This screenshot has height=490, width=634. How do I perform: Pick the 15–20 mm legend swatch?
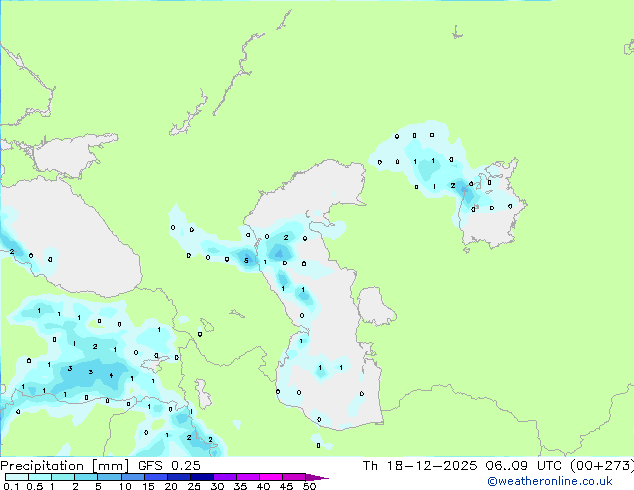155,477
